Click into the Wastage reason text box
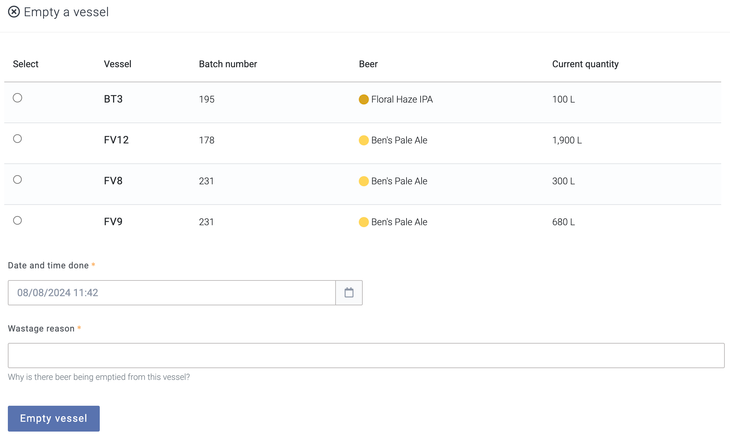 click(366, 355)
